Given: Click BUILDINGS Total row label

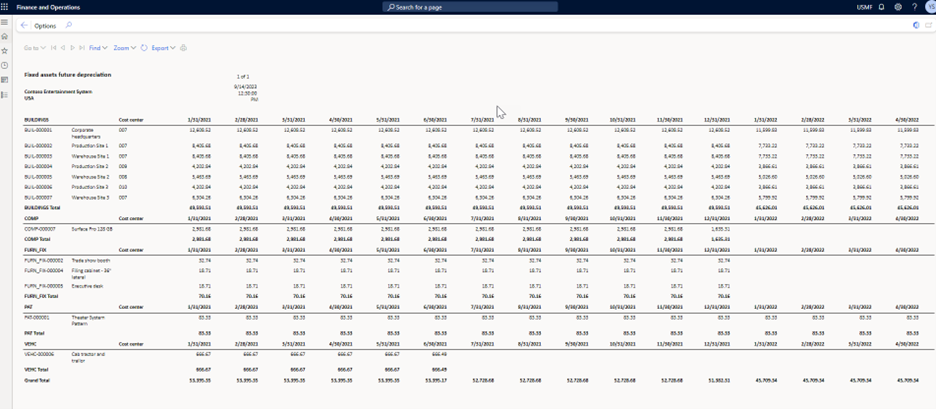Looking at the screenshot, I should (43, 208).
